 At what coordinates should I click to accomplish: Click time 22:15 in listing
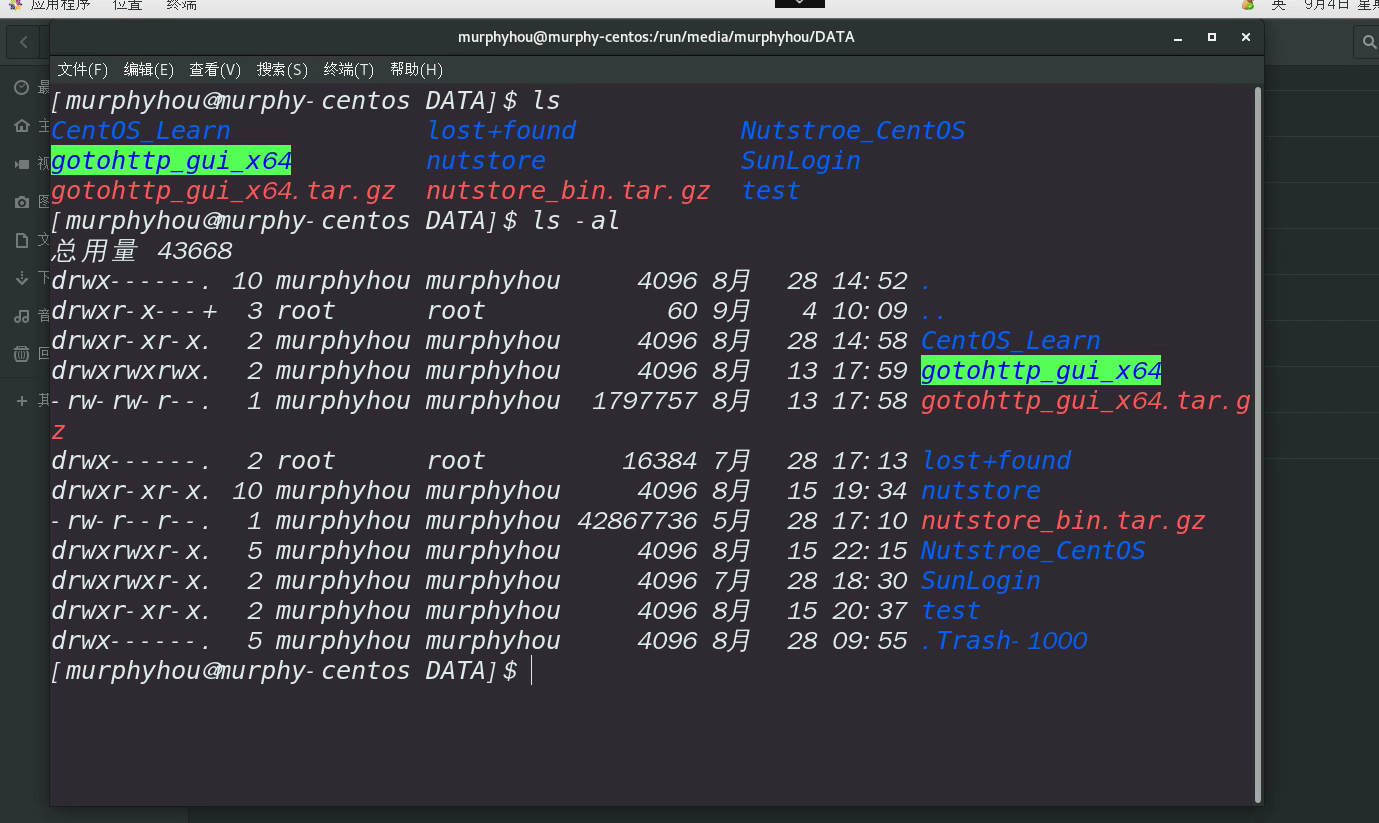coord(870,551)
